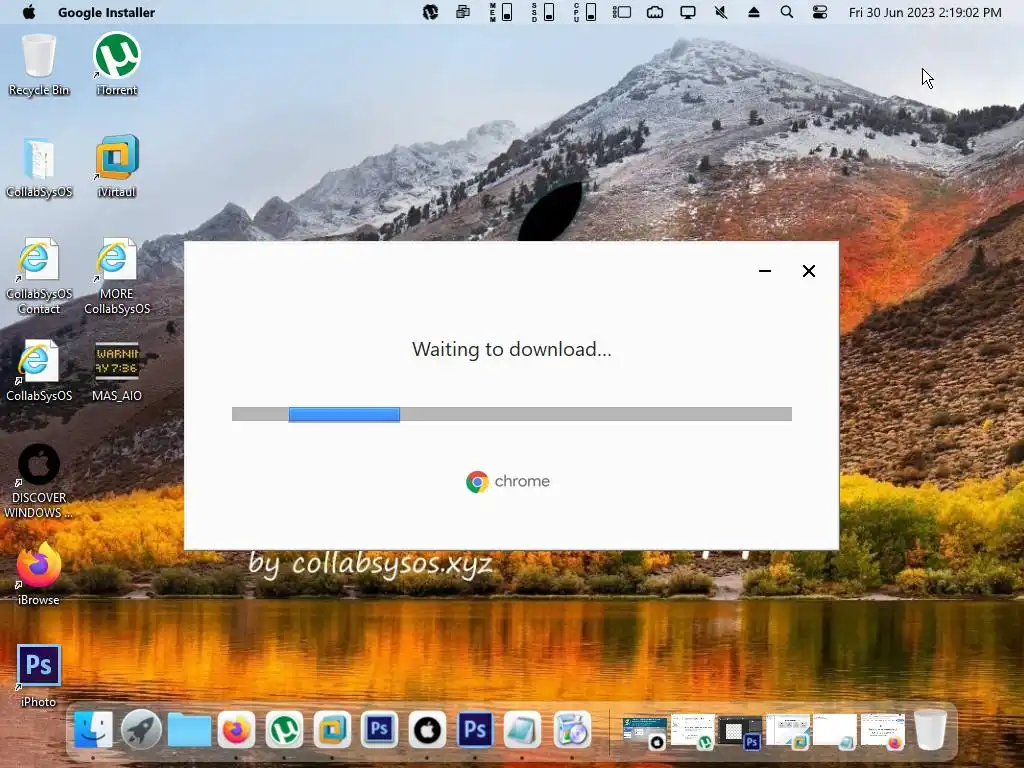1024x768 pixels.
Task: Click the sidebar panel icon in menu bar
Action: tap(622, 12)
